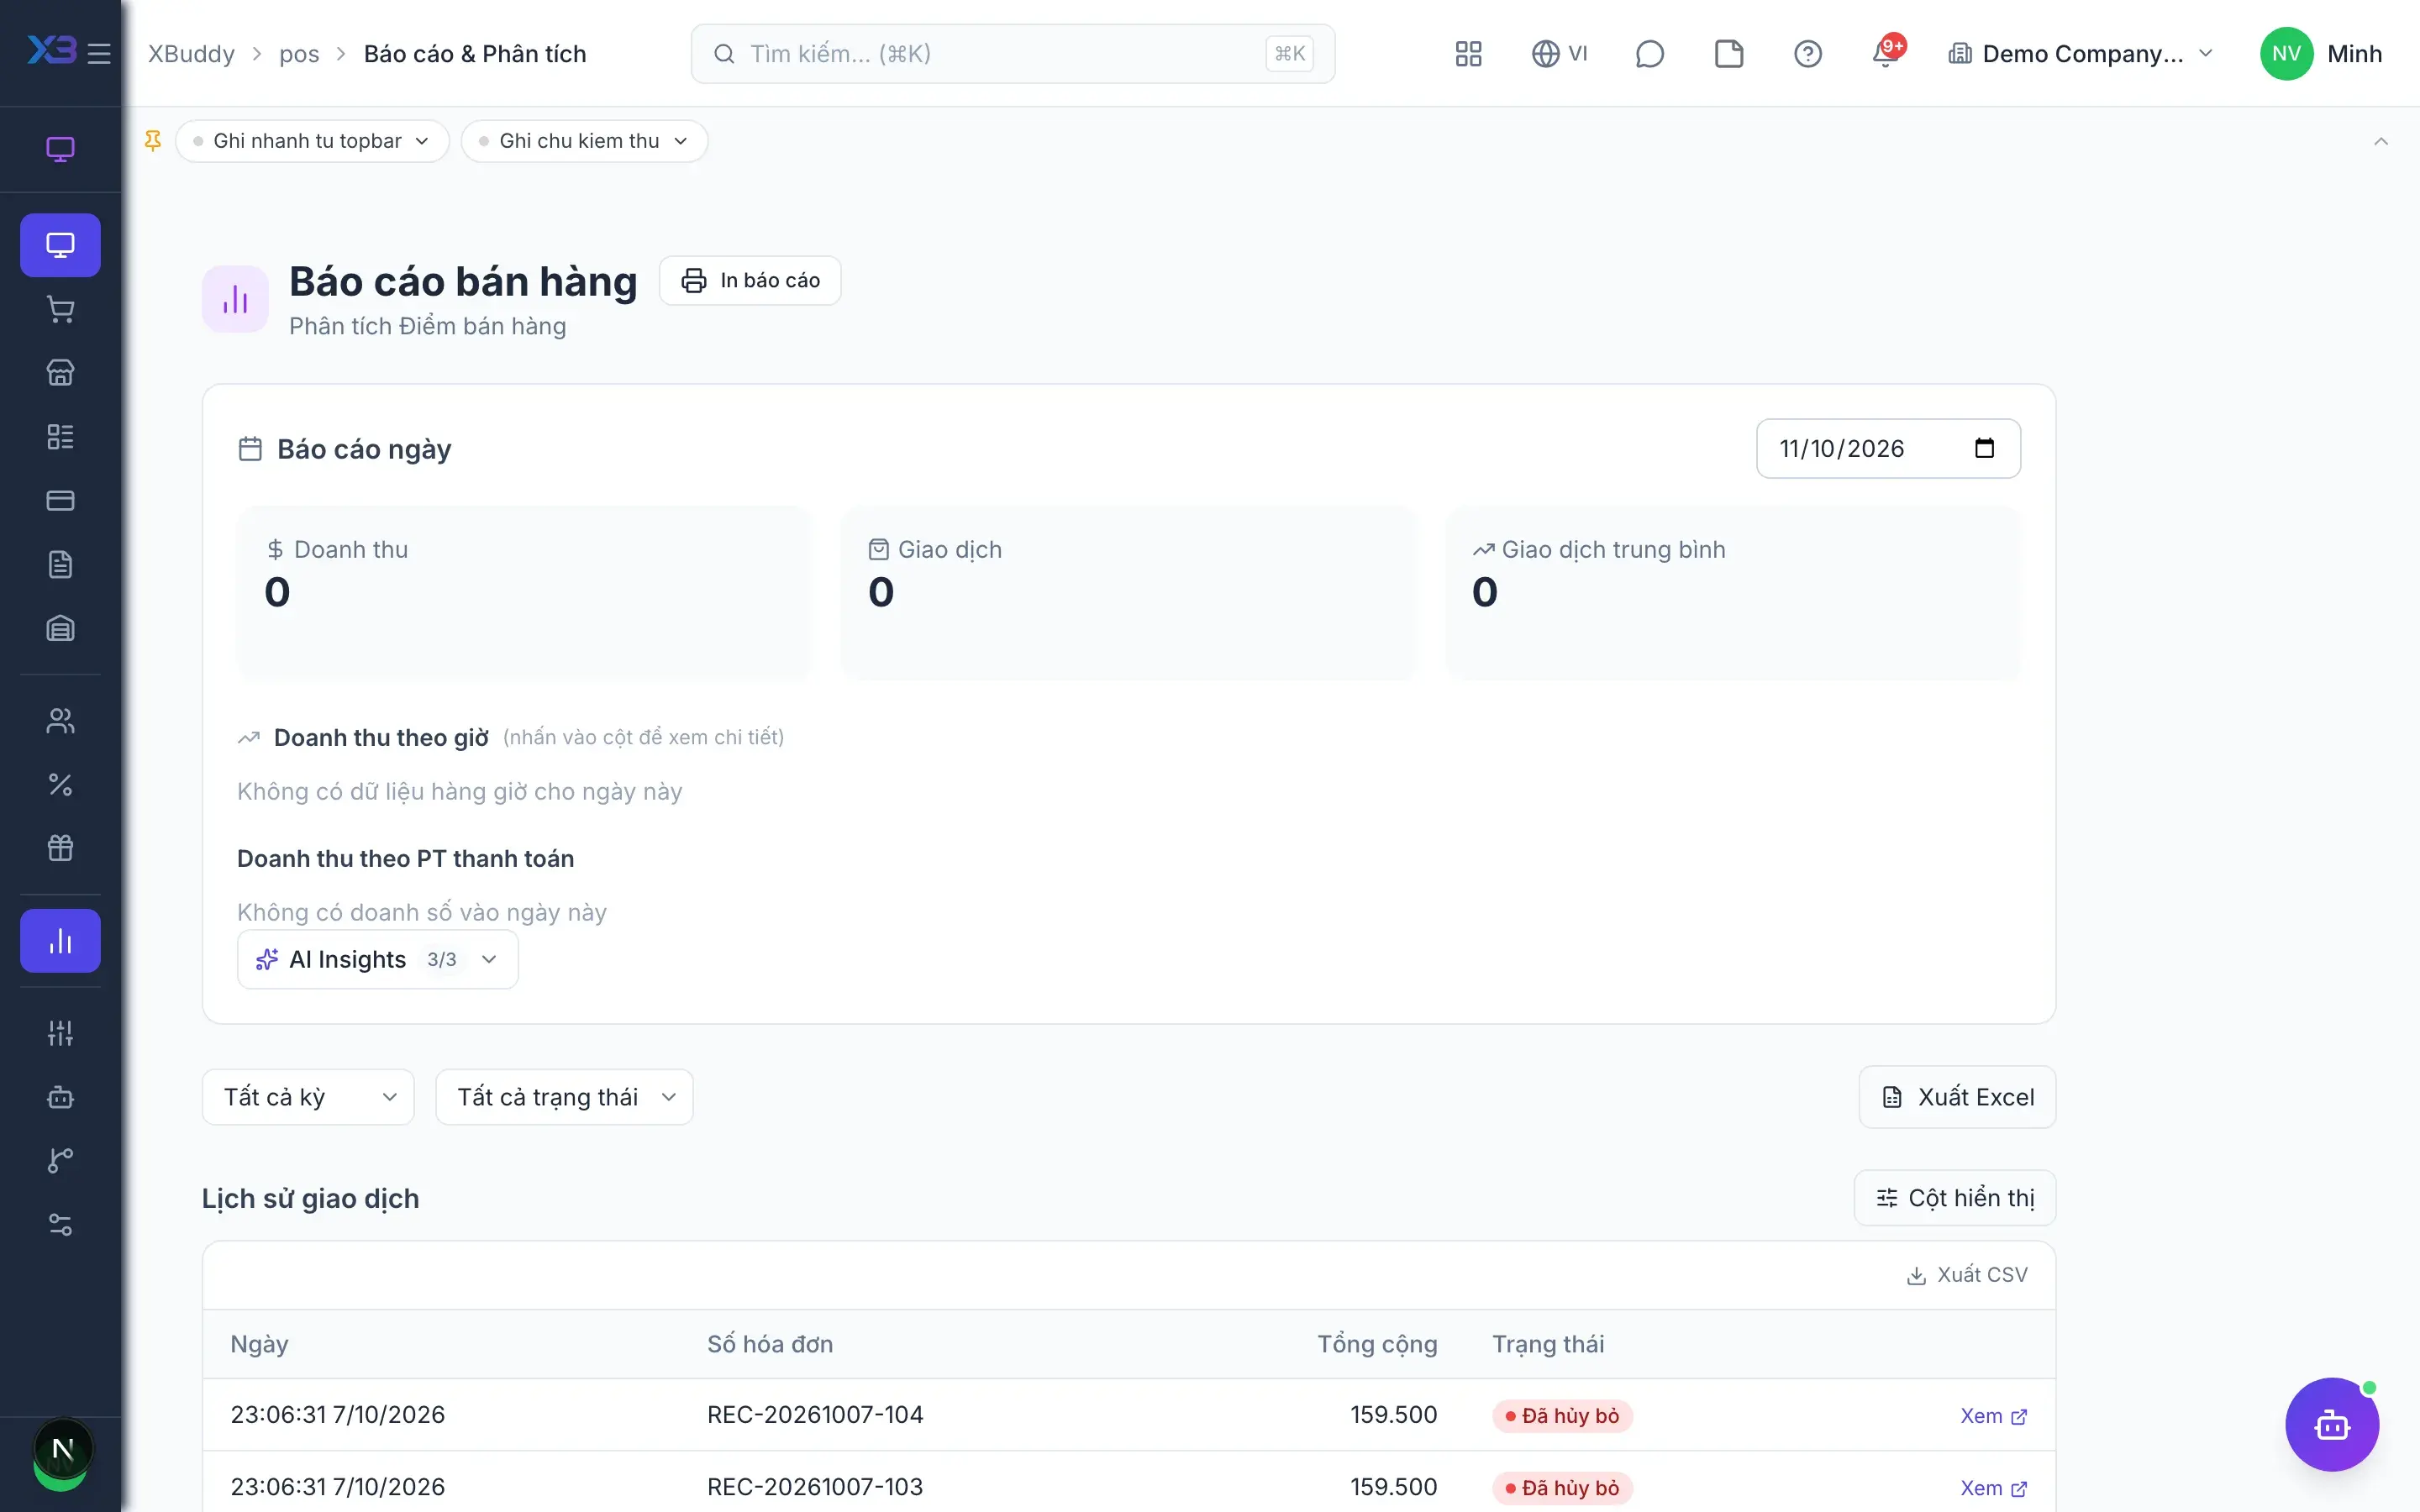Sort by Tổng cộng column header
2420x1512 pixels.
click(x=1377, y=1344)
